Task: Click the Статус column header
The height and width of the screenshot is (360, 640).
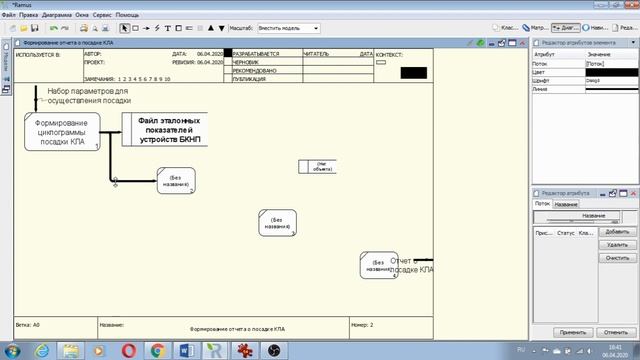Action: point(566,233)
